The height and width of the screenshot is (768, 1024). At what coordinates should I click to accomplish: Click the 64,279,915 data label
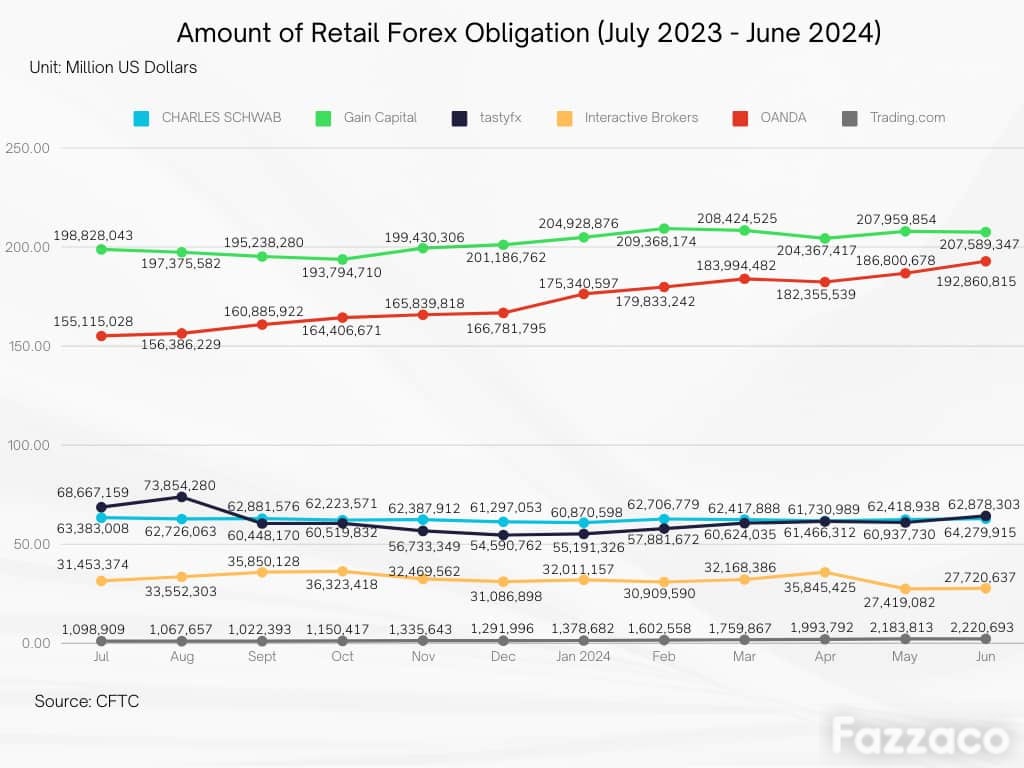[x=980, y=532]
